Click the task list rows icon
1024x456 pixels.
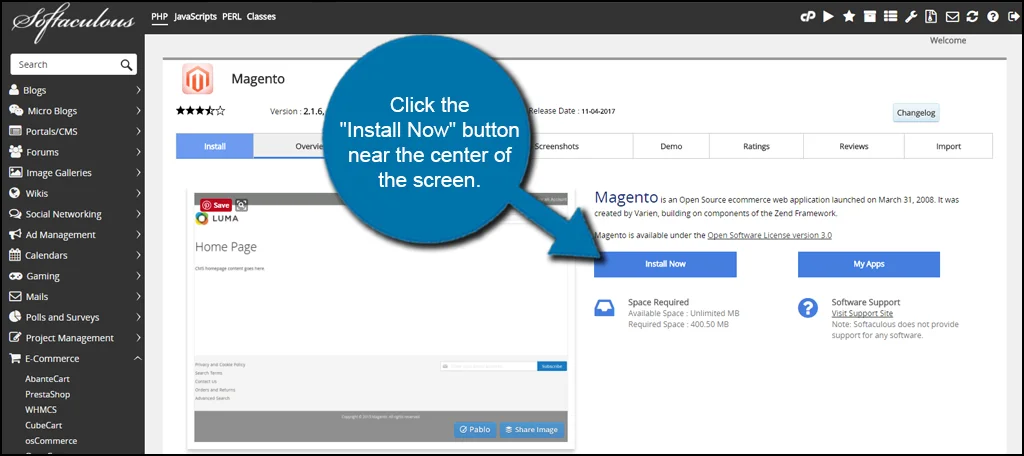890,17
